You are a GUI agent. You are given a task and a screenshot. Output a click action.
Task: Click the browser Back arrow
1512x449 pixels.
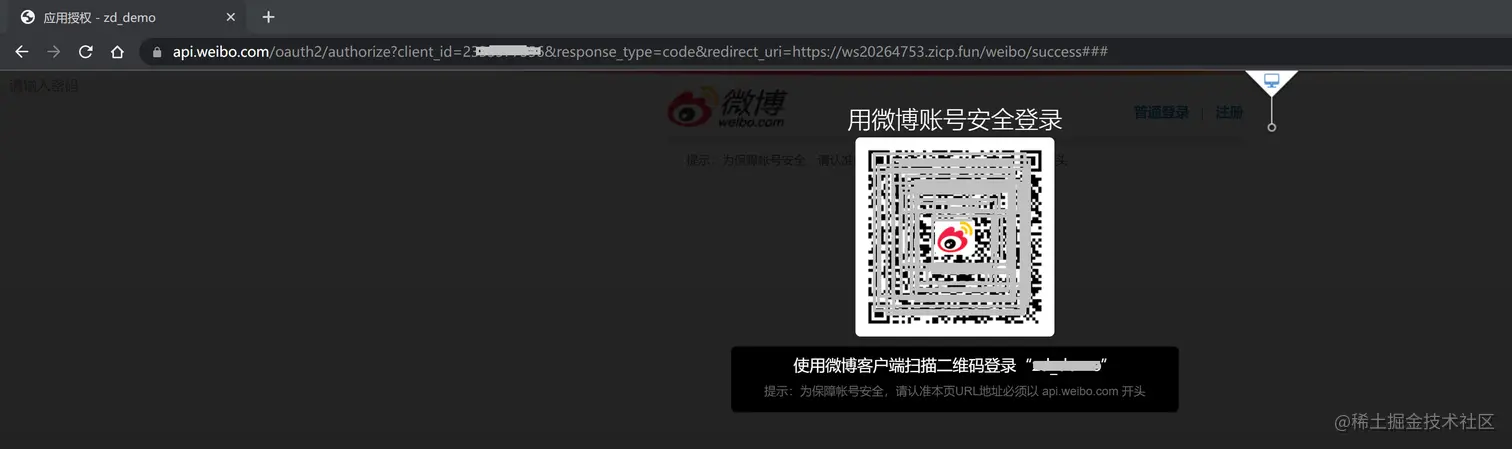[x=22, y=51]
